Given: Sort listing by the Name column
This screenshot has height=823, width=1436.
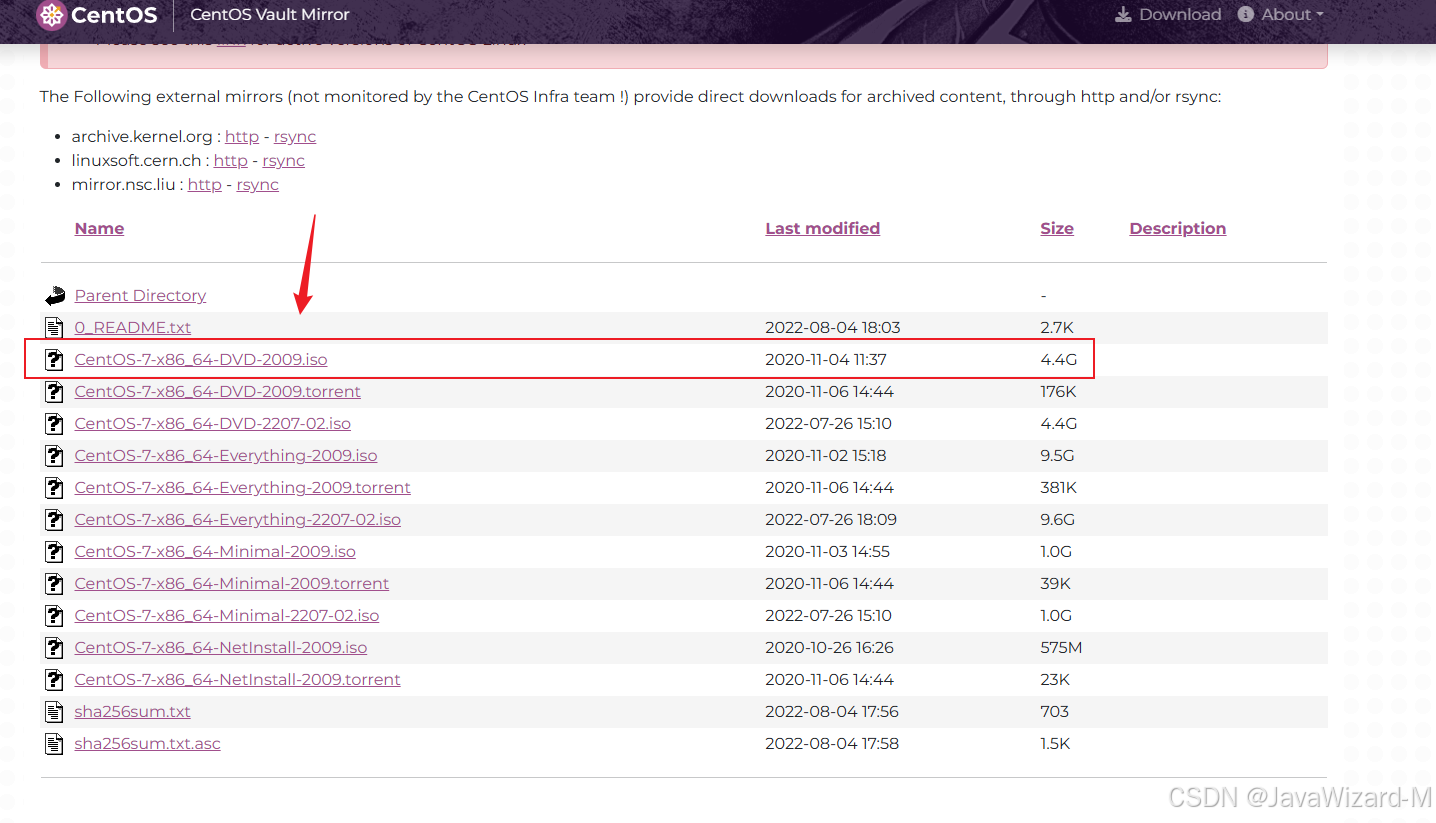Looking at the screenshot, I should tap(99, 228).
